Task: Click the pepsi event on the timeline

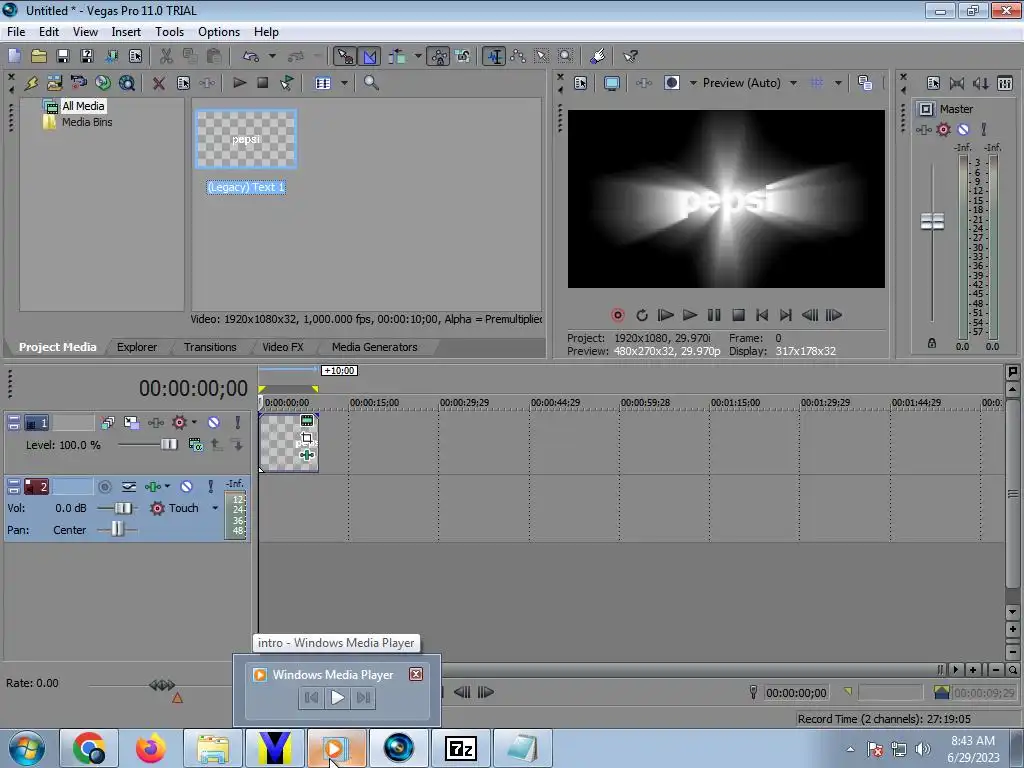Action: coord(289,442)
